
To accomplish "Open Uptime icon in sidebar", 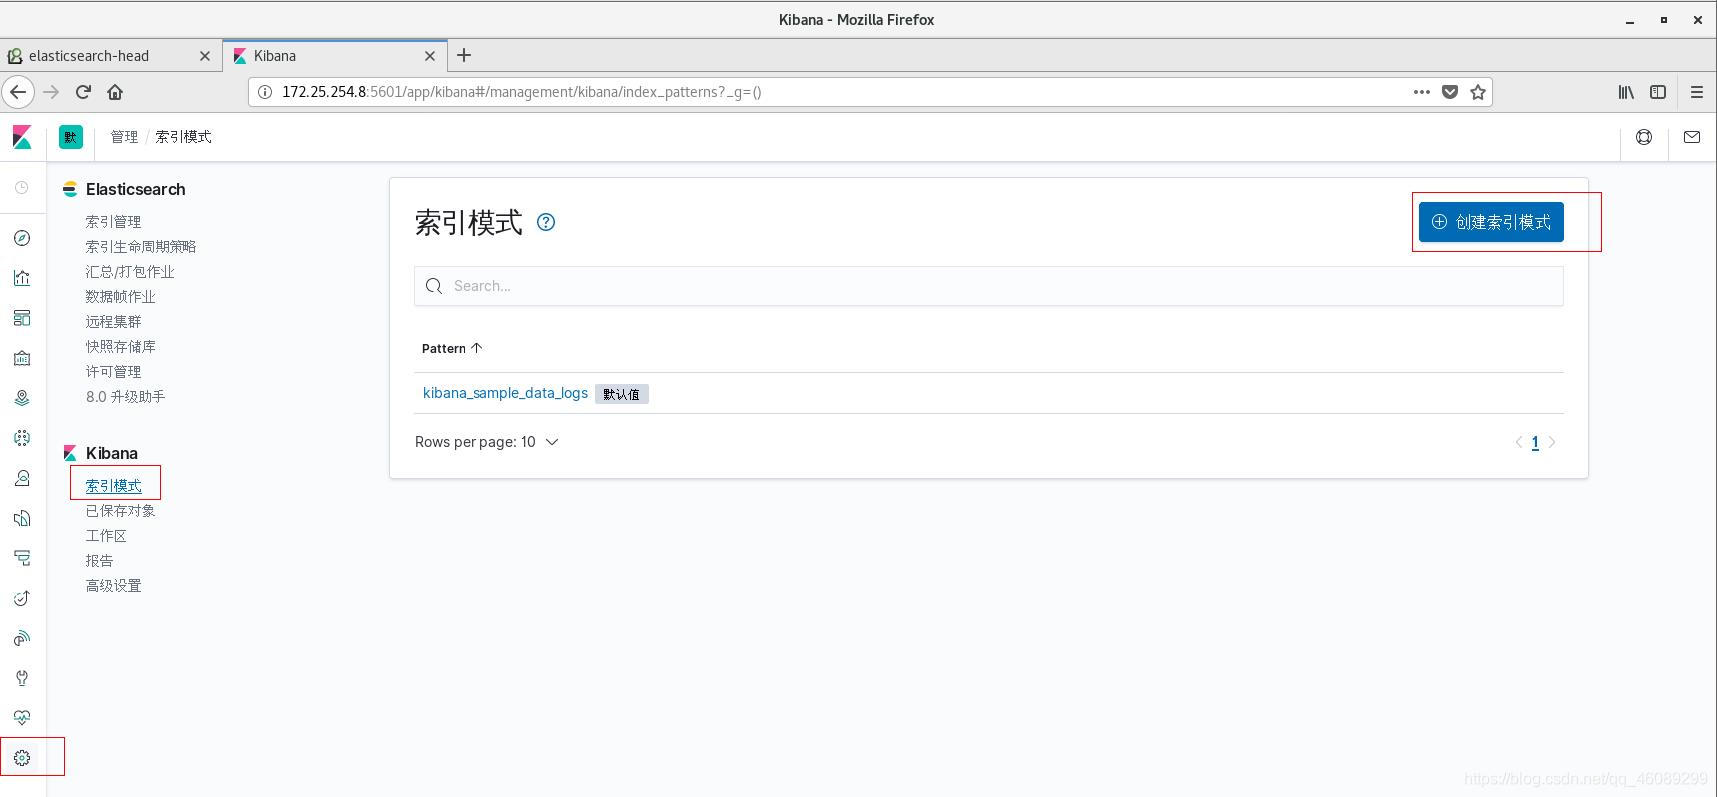I will coord(22,598).
